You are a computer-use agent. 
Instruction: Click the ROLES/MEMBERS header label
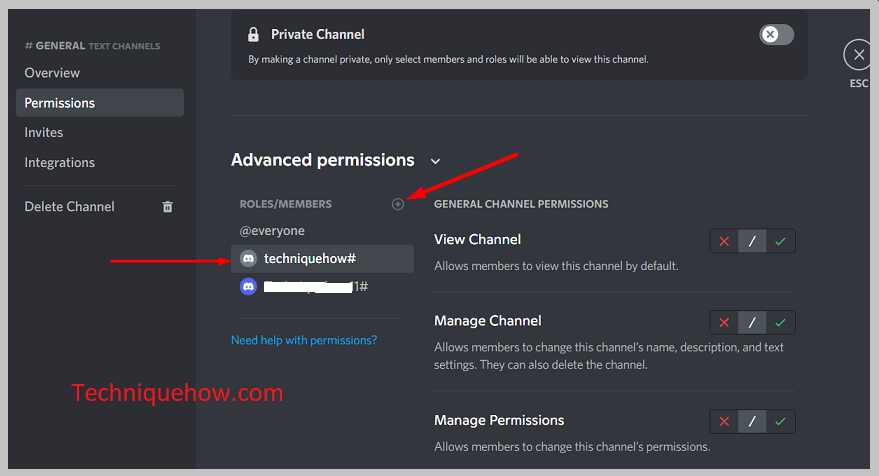[x=285, y=204]
